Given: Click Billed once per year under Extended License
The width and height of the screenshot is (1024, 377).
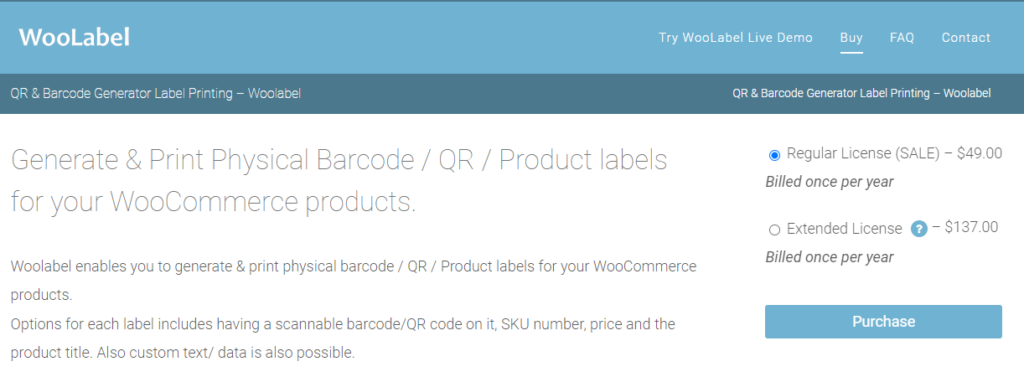Looking at the screenshot, I should pos(829,257).
